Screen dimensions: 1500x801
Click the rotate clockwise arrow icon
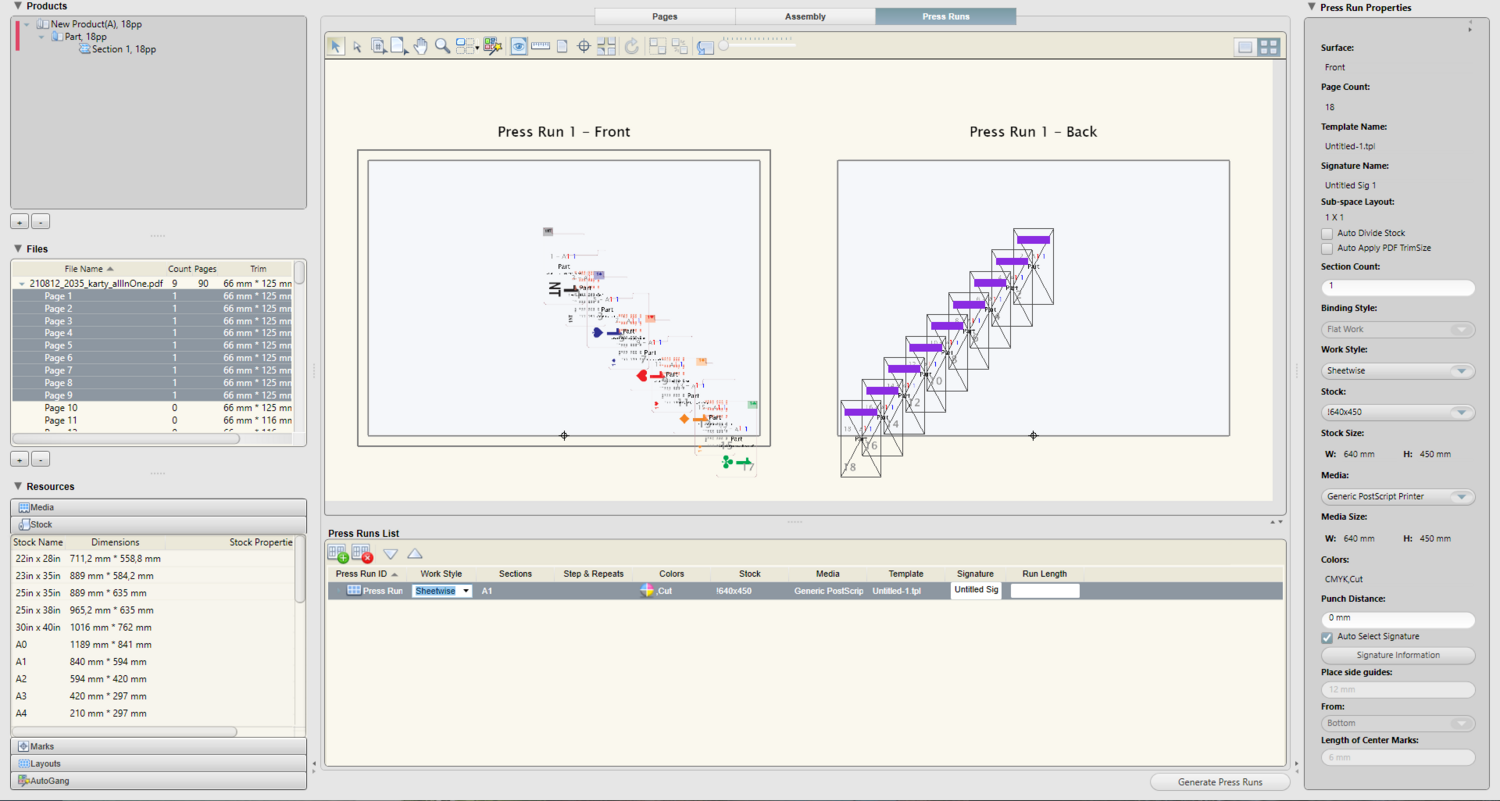tap(632, 46)
